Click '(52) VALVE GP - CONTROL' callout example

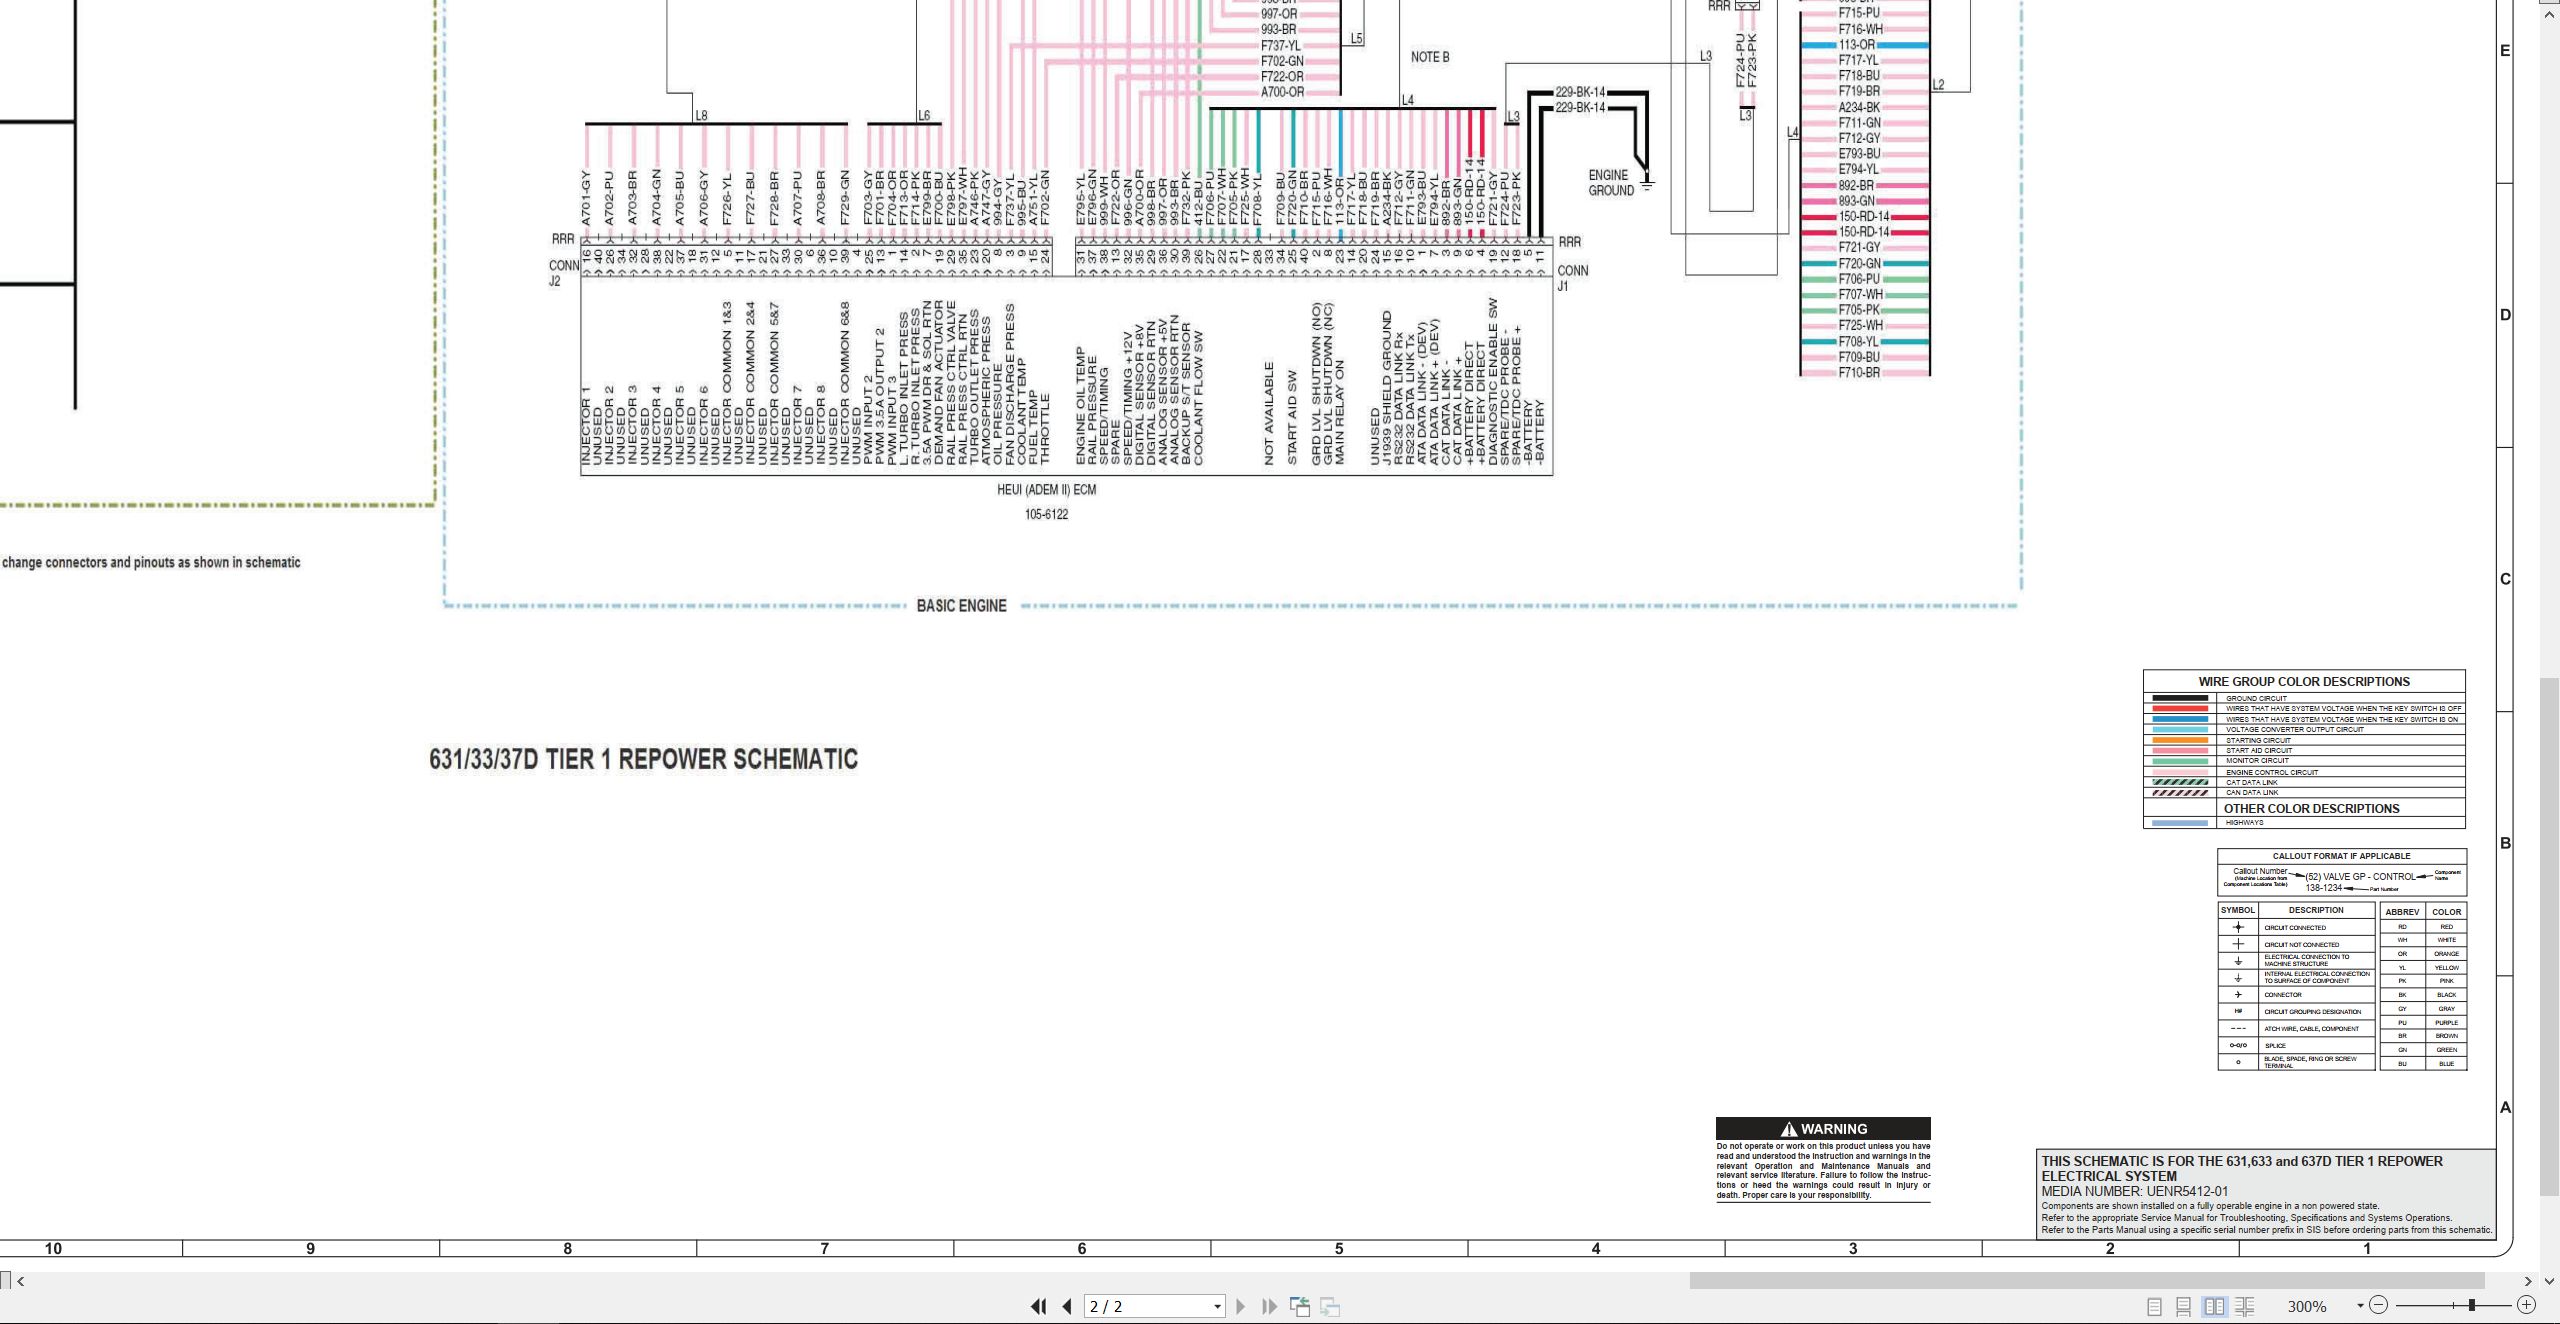click(2360, 877)
